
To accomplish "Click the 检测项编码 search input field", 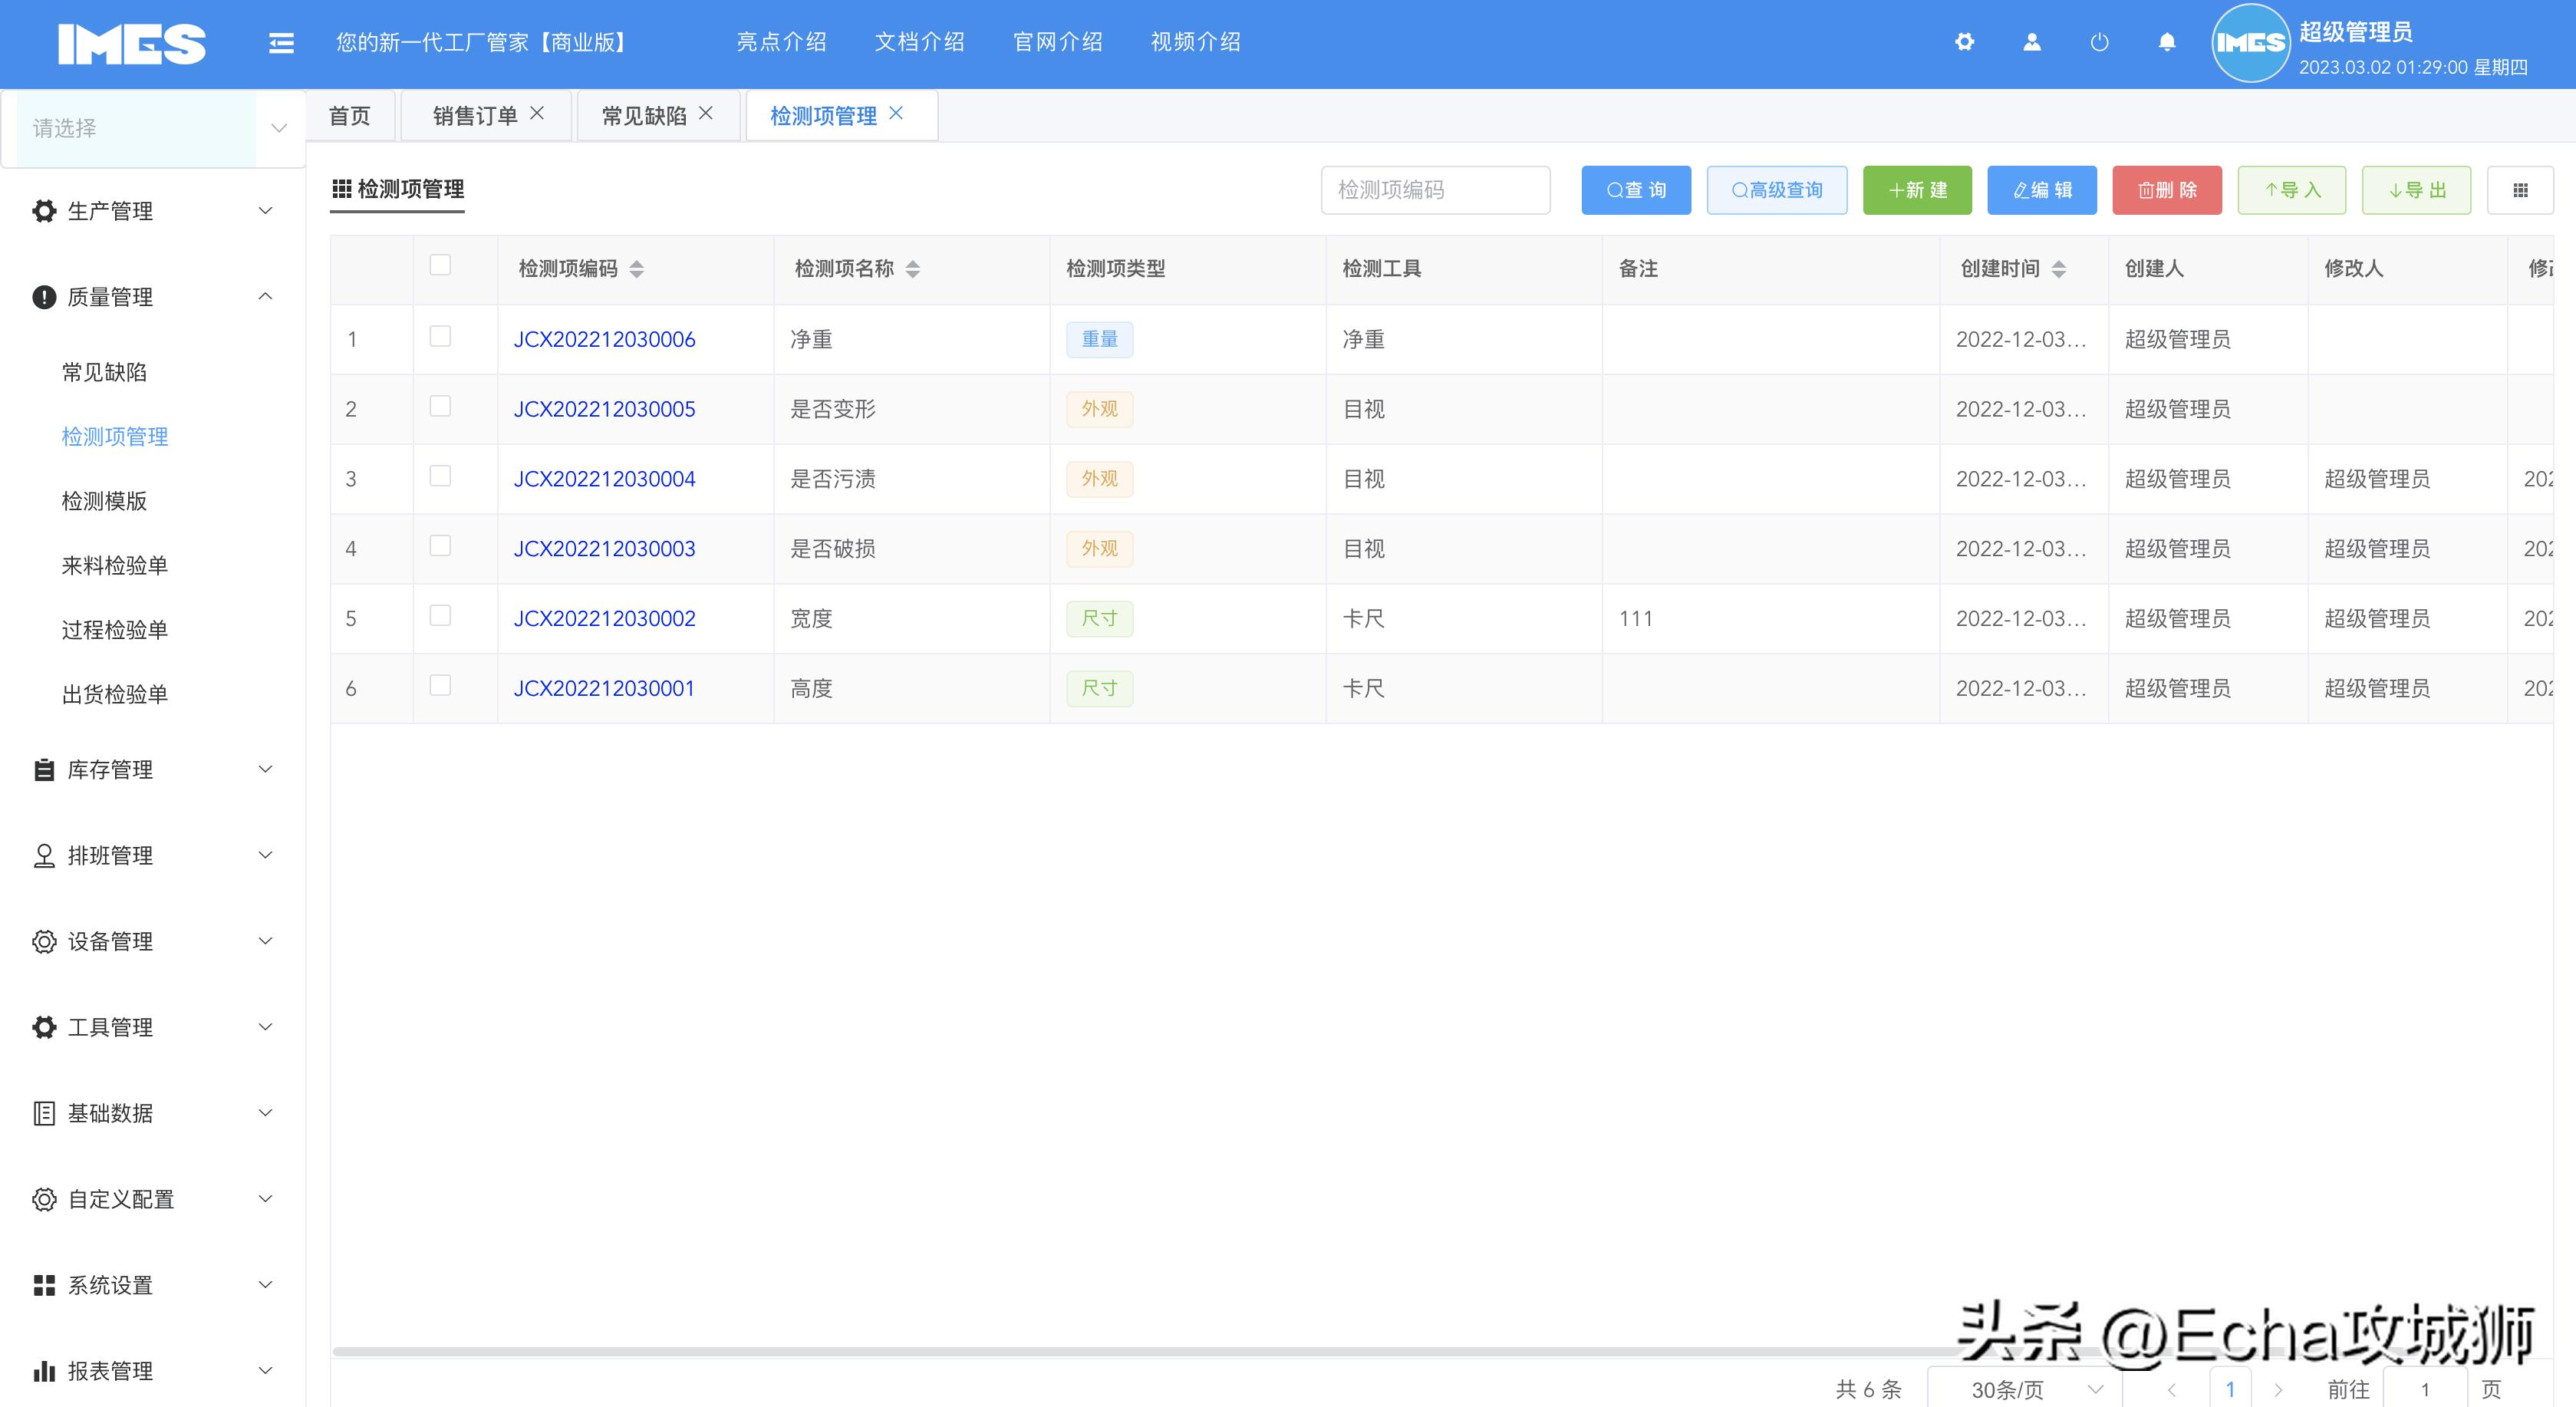I will click(x=1435, y=189).
